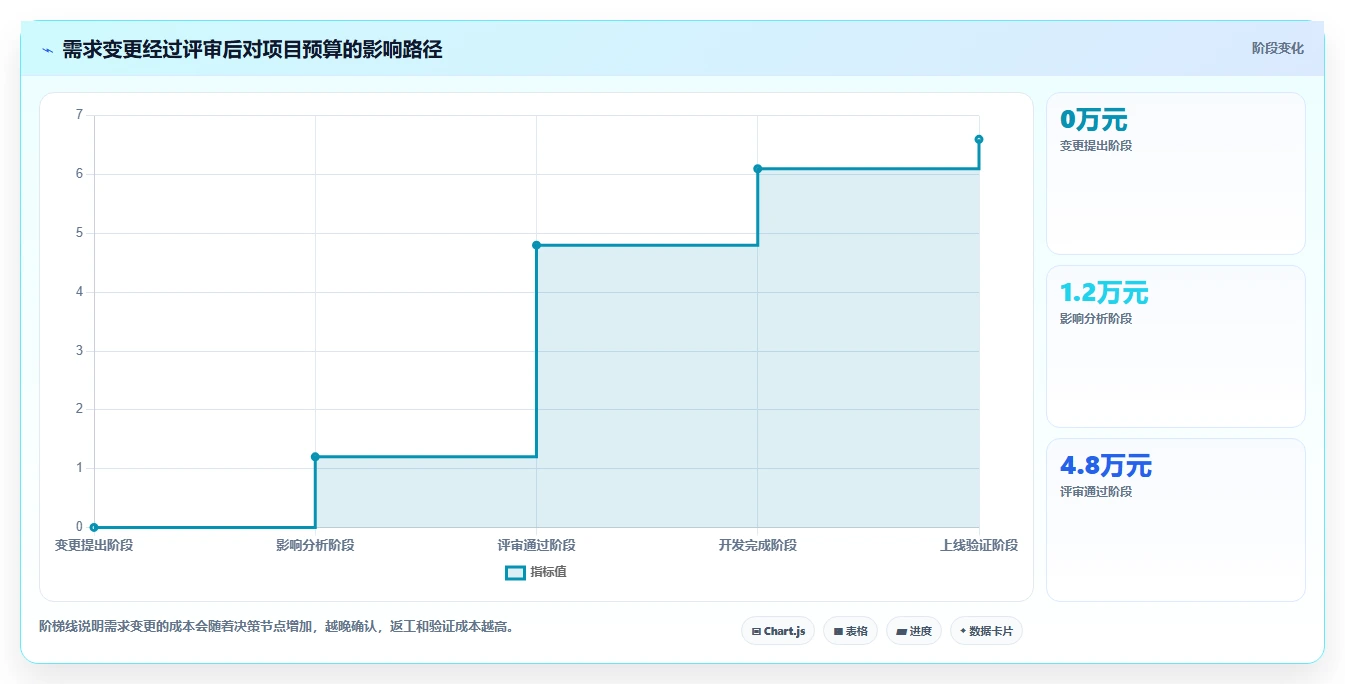Click the 上线验证阶段 x-axis label
The image size is (1345, 684).
point(979,546)
